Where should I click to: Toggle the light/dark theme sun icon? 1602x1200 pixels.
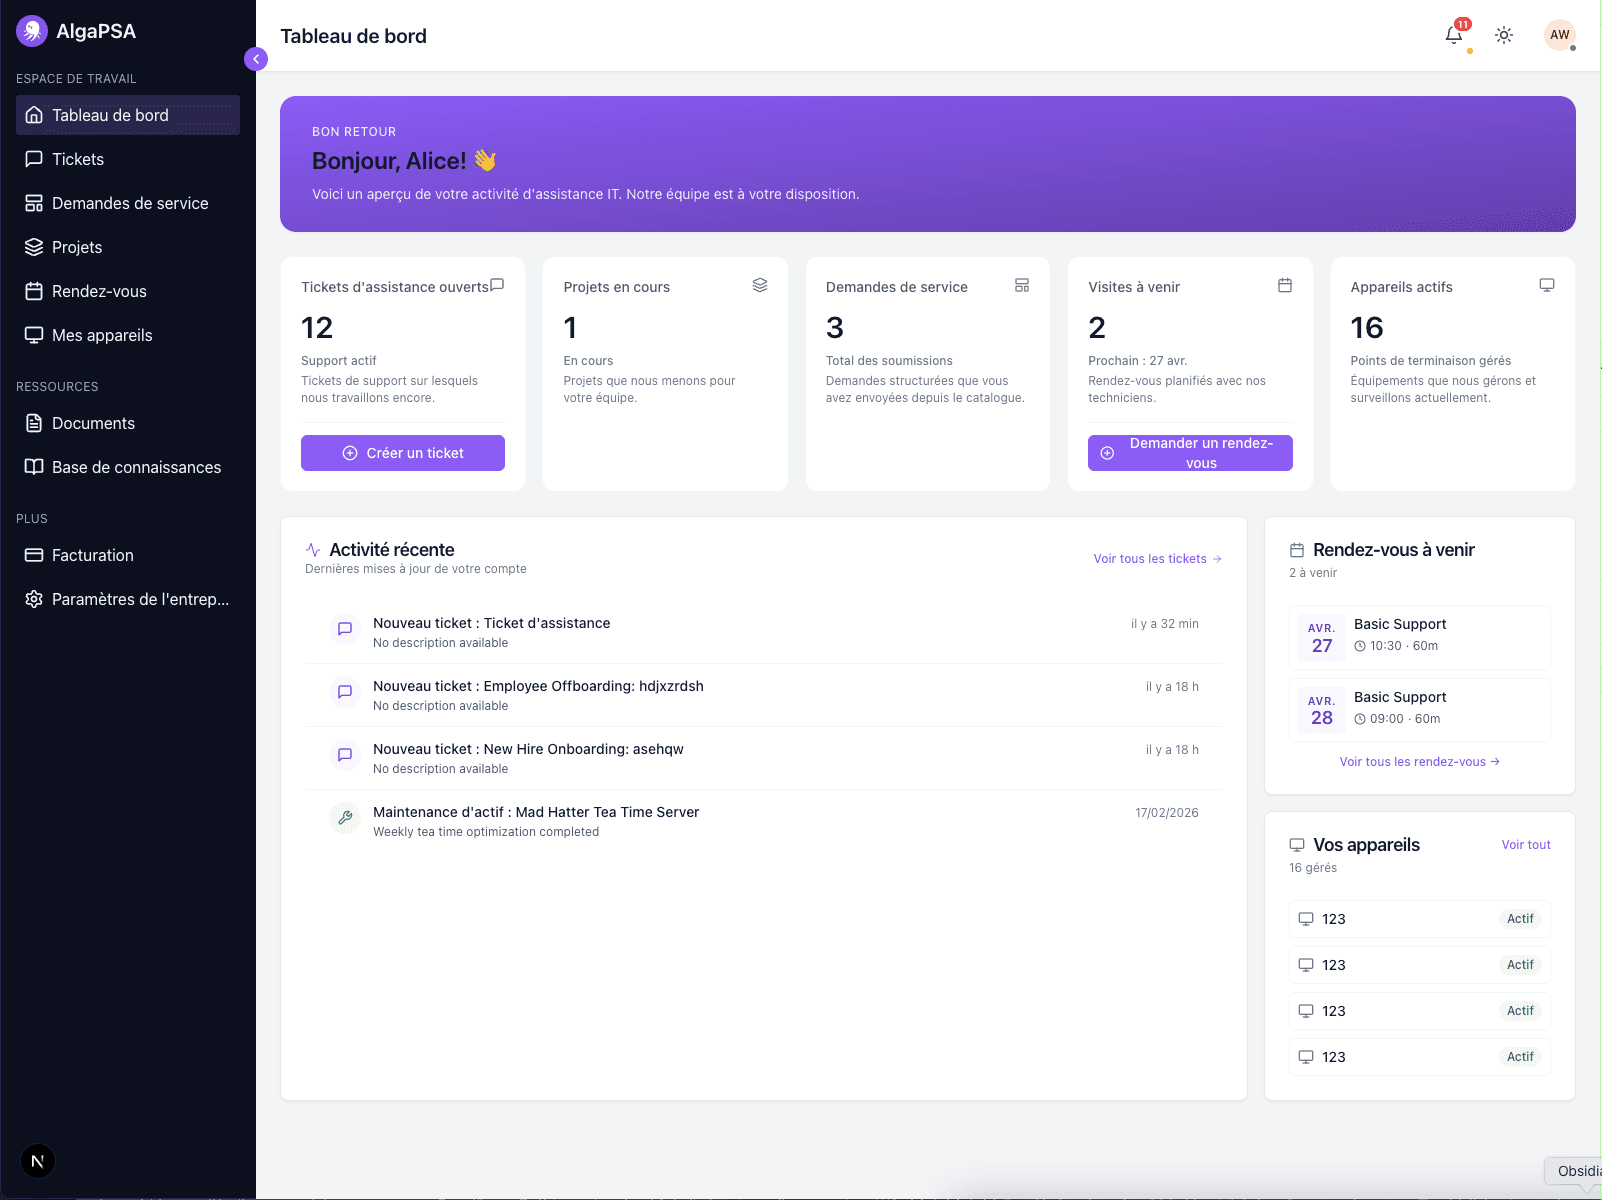pos(1504,35)
